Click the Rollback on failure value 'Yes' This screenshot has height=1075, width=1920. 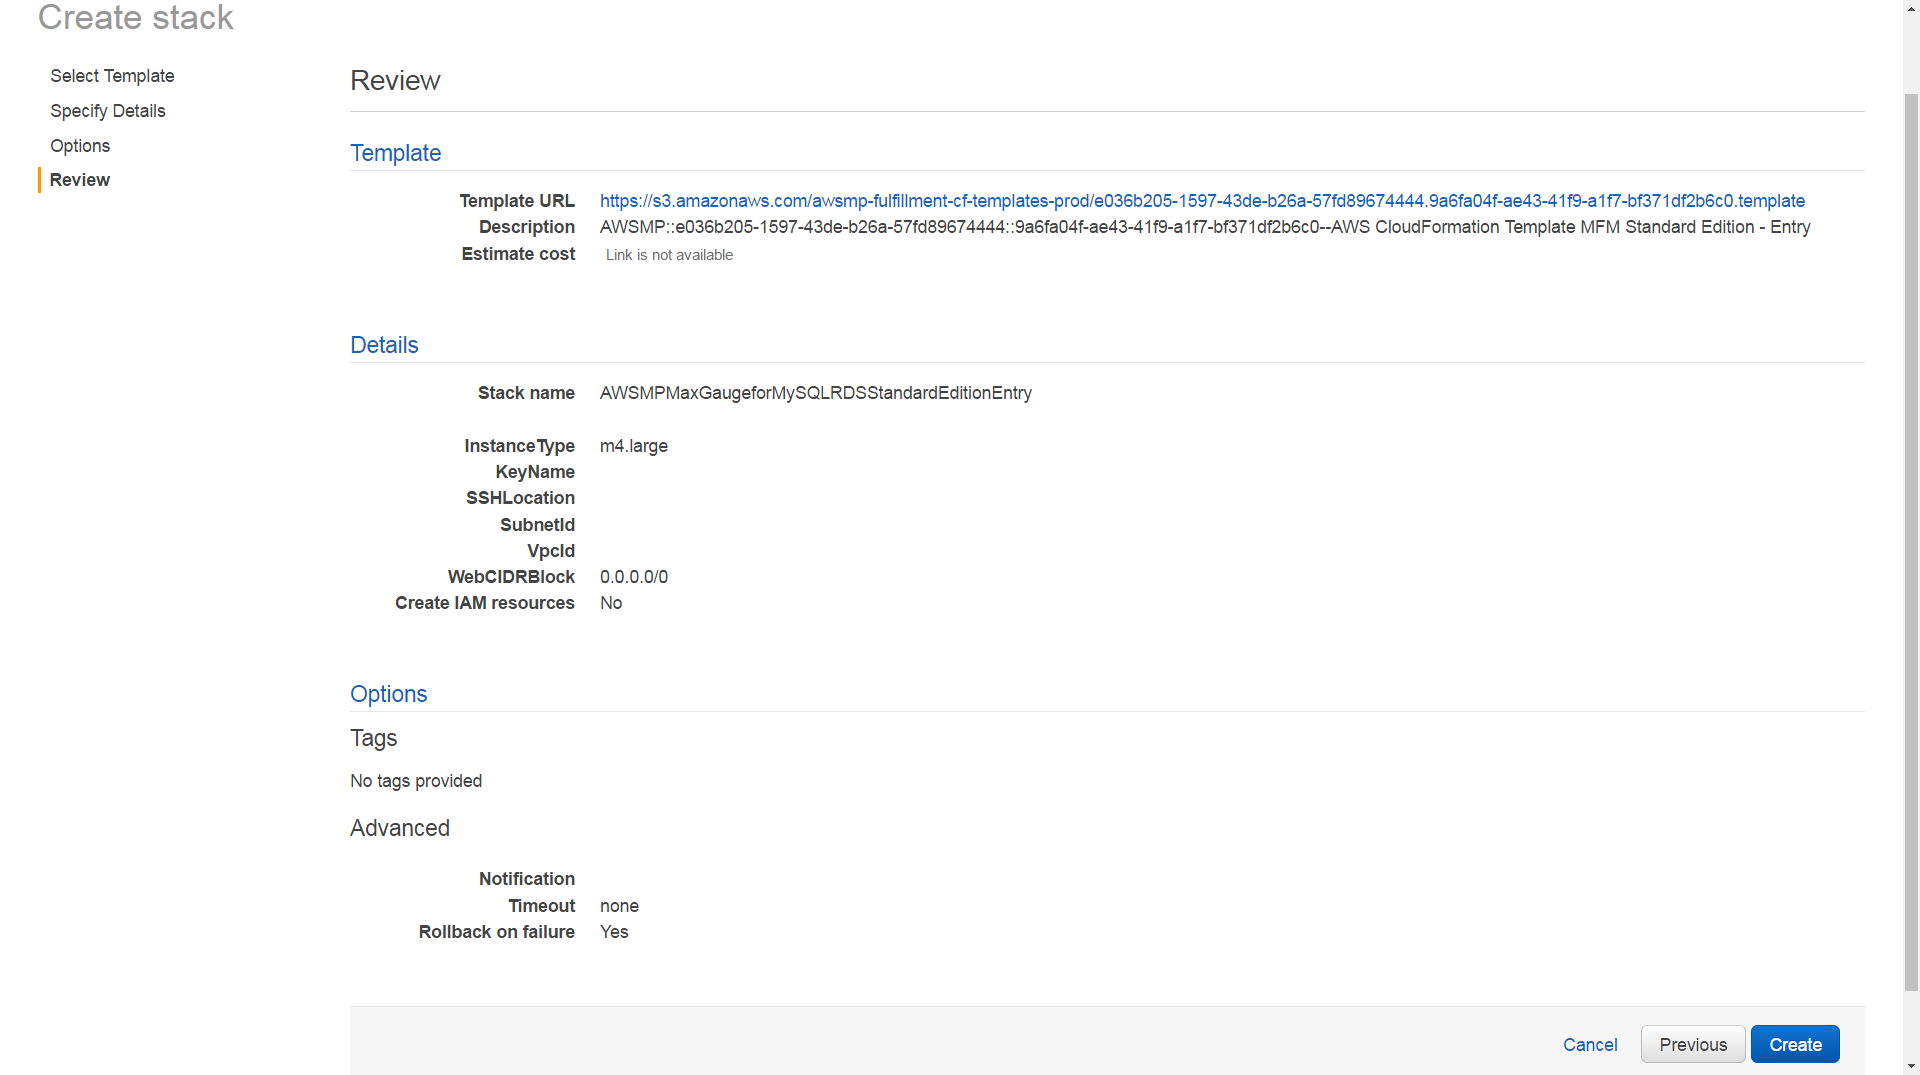click(614, 932)
